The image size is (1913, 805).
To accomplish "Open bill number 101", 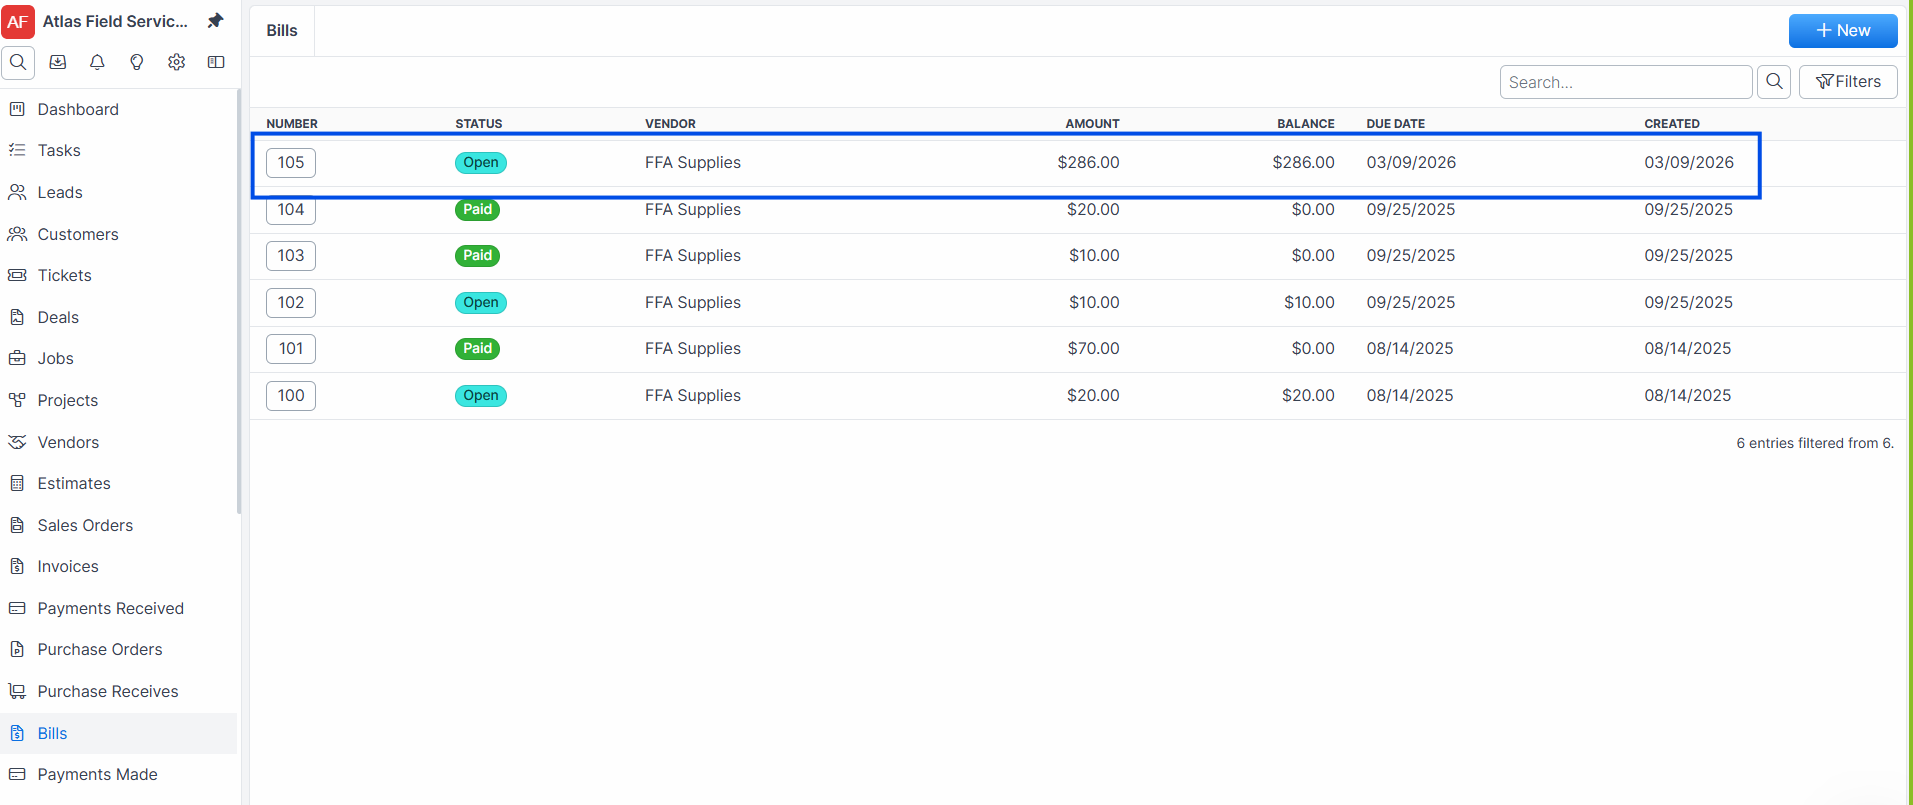I will tap(291, 349).
